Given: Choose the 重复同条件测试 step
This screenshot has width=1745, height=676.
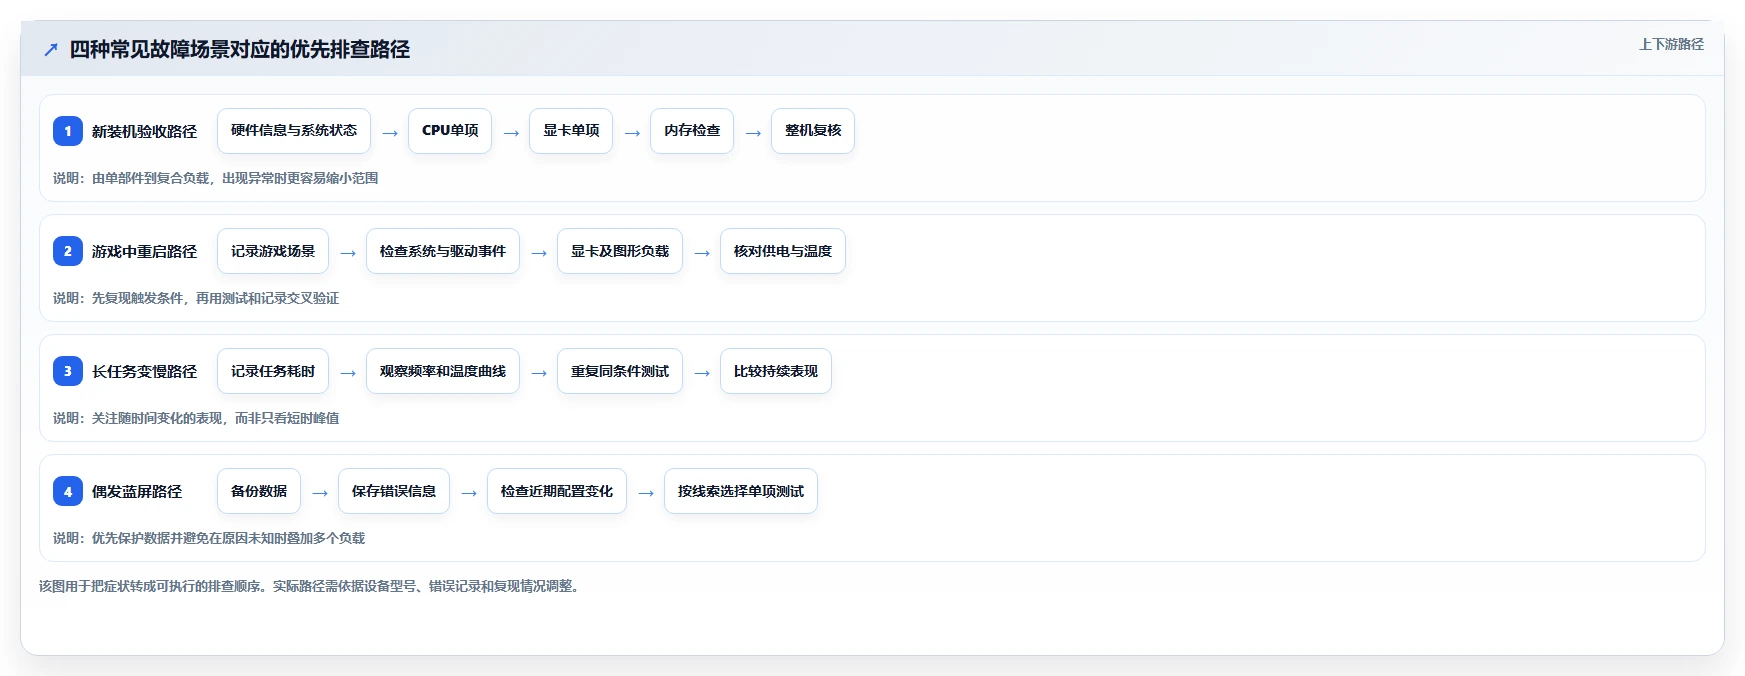Looking at the screenshot, I should point(620,371).
